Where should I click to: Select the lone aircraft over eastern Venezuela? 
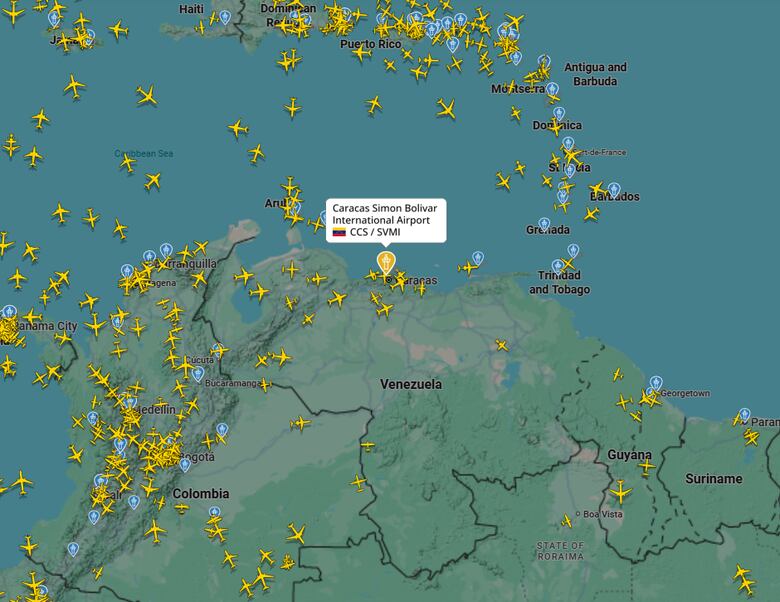501,345
